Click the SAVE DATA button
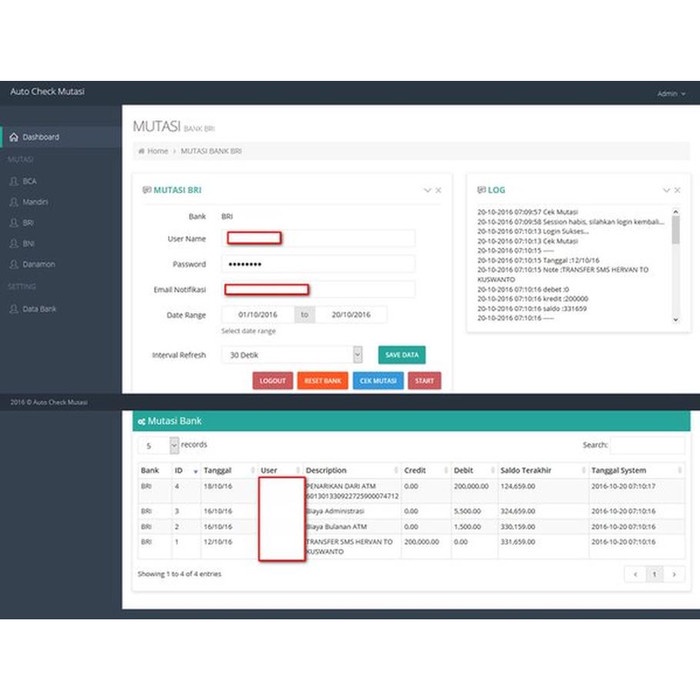The width and height of the screenshot is (700, 700). pyautogui.click(x=402, y=355)
